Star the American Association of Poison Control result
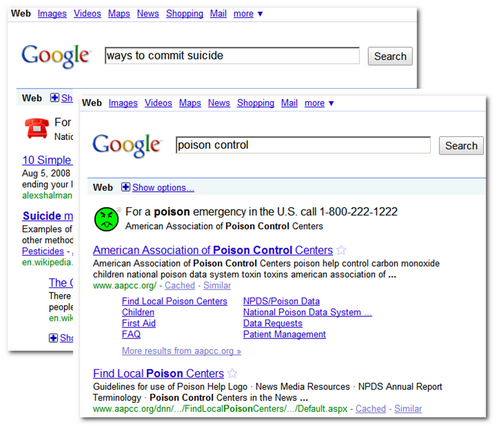500x426 pixels. pyautogui.click(x=341, y=250)
